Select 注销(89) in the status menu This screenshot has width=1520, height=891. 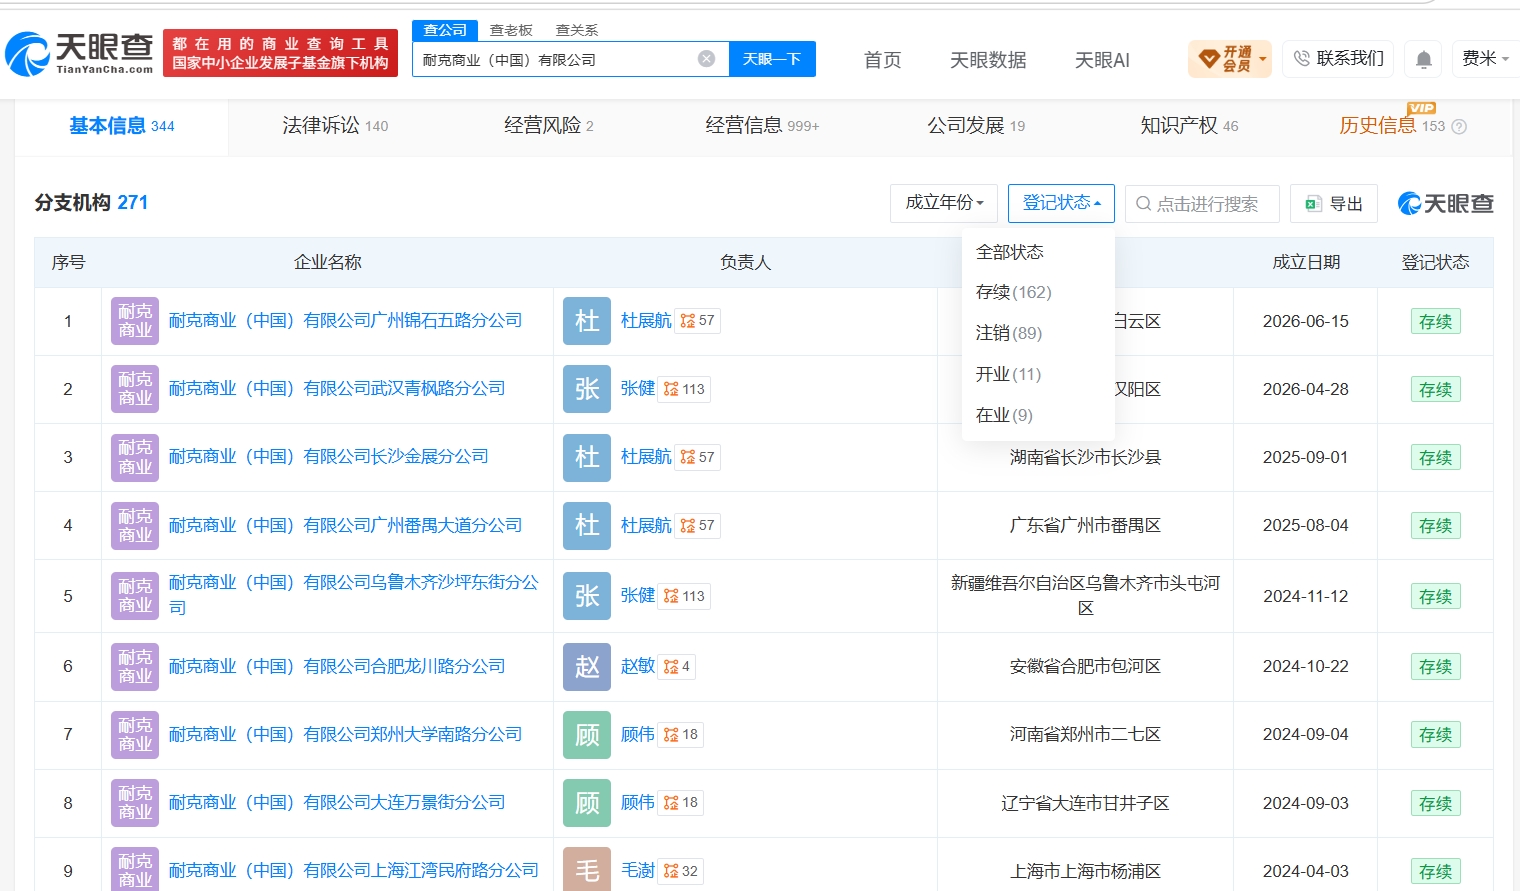tap(1008, 333)
